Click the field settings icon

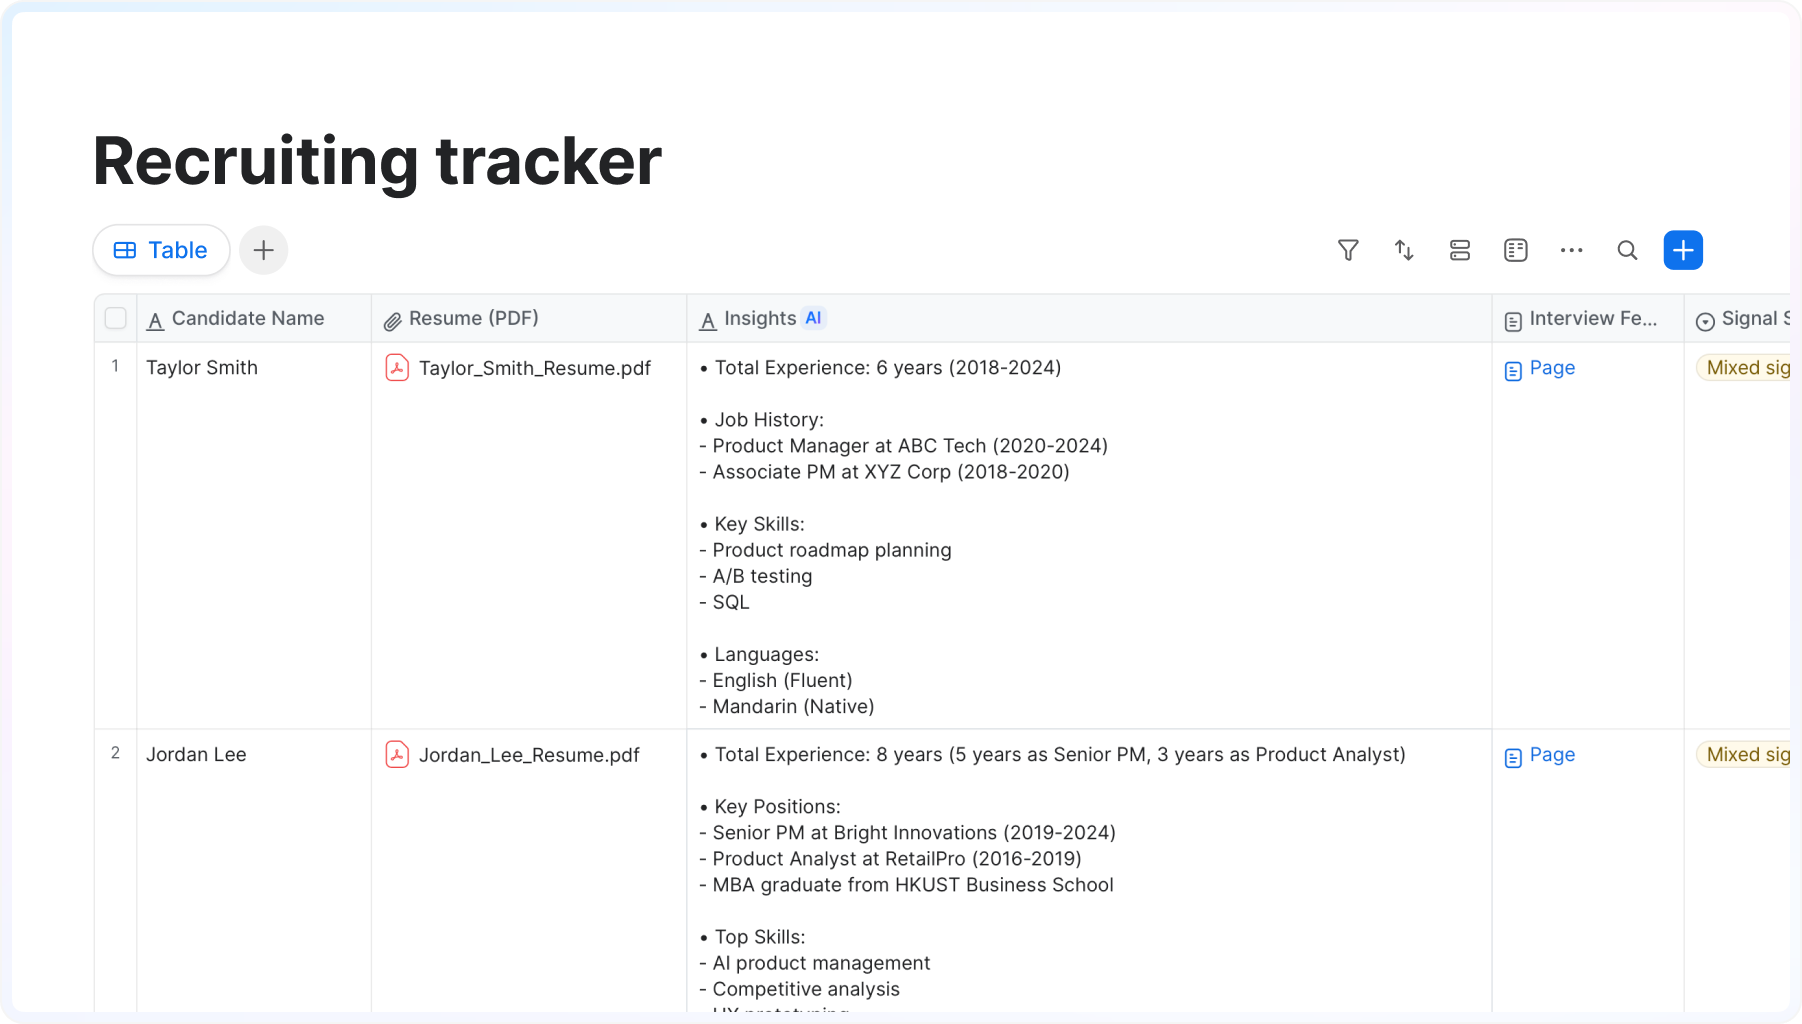(1516, 250)
